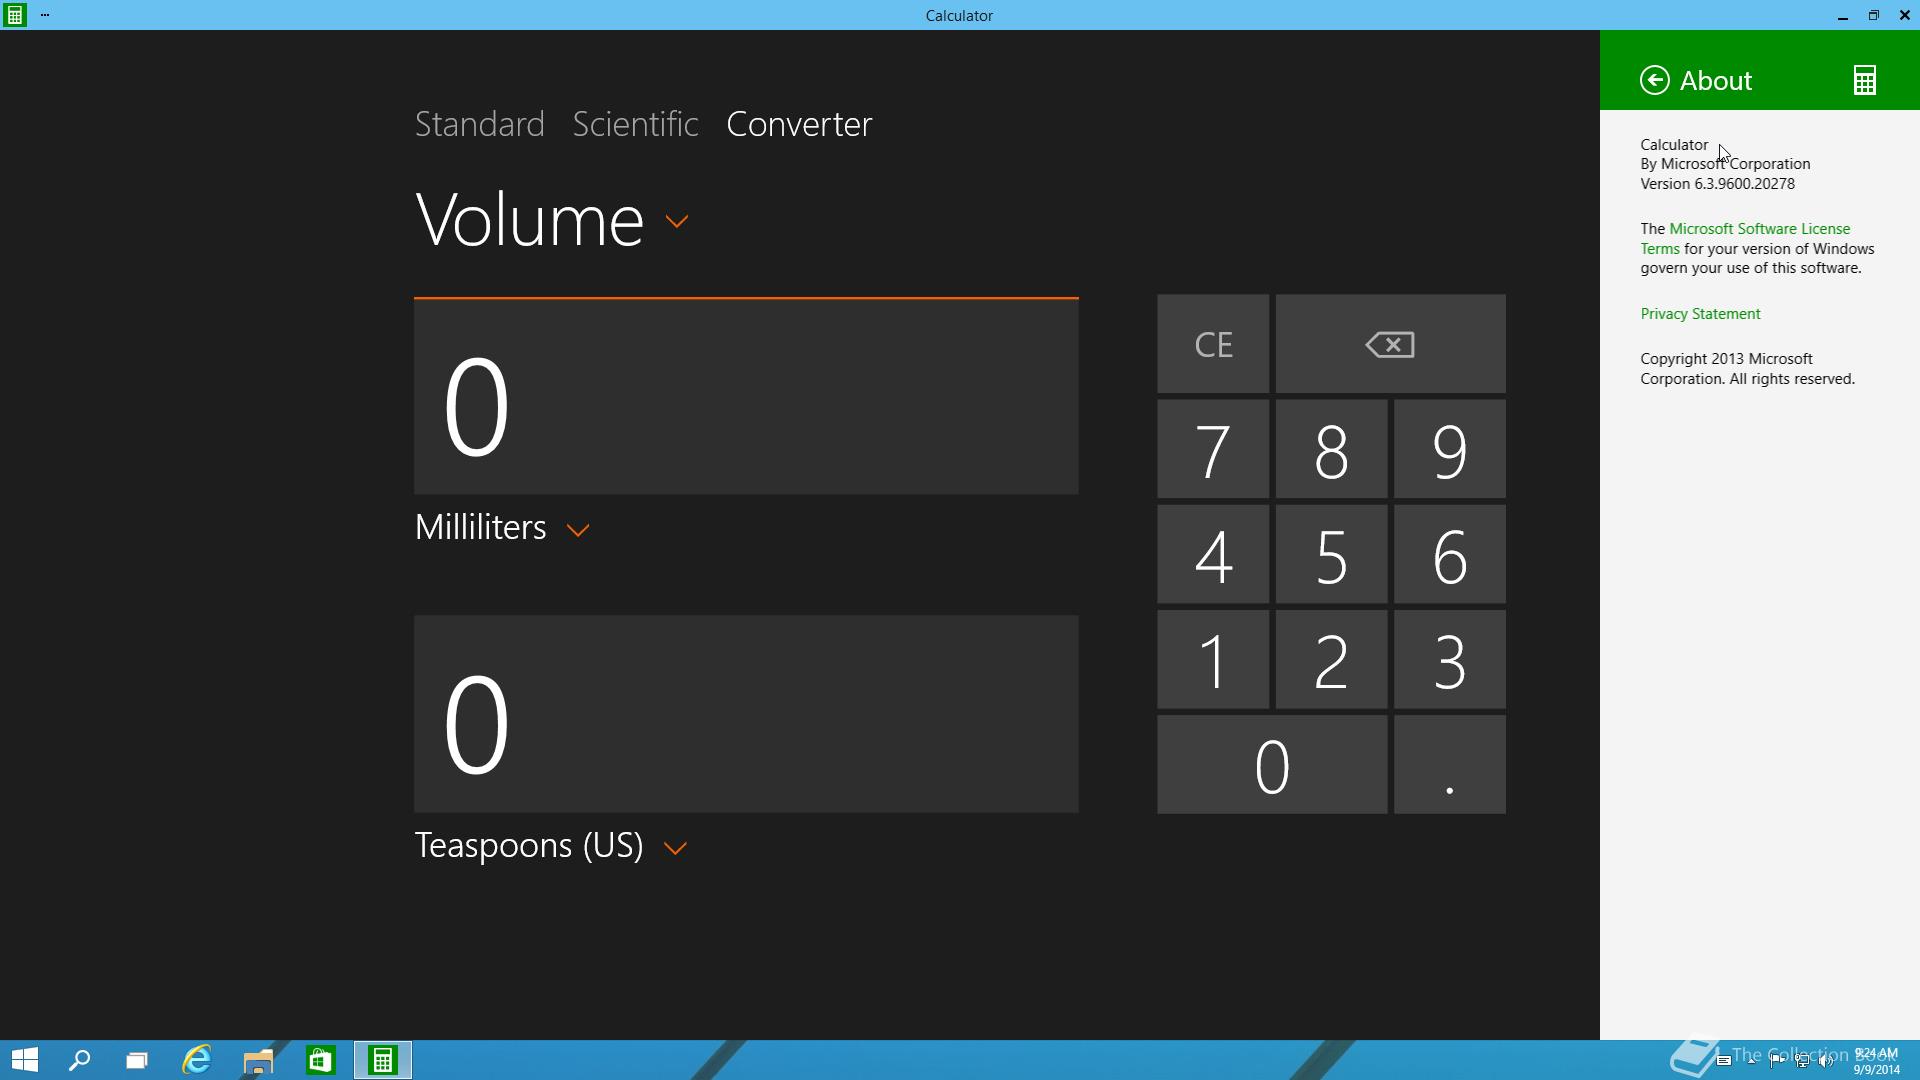Click the Calculator icon in the title bar
This screenshot has width=1920, height=1080.
tap(15, 15)
